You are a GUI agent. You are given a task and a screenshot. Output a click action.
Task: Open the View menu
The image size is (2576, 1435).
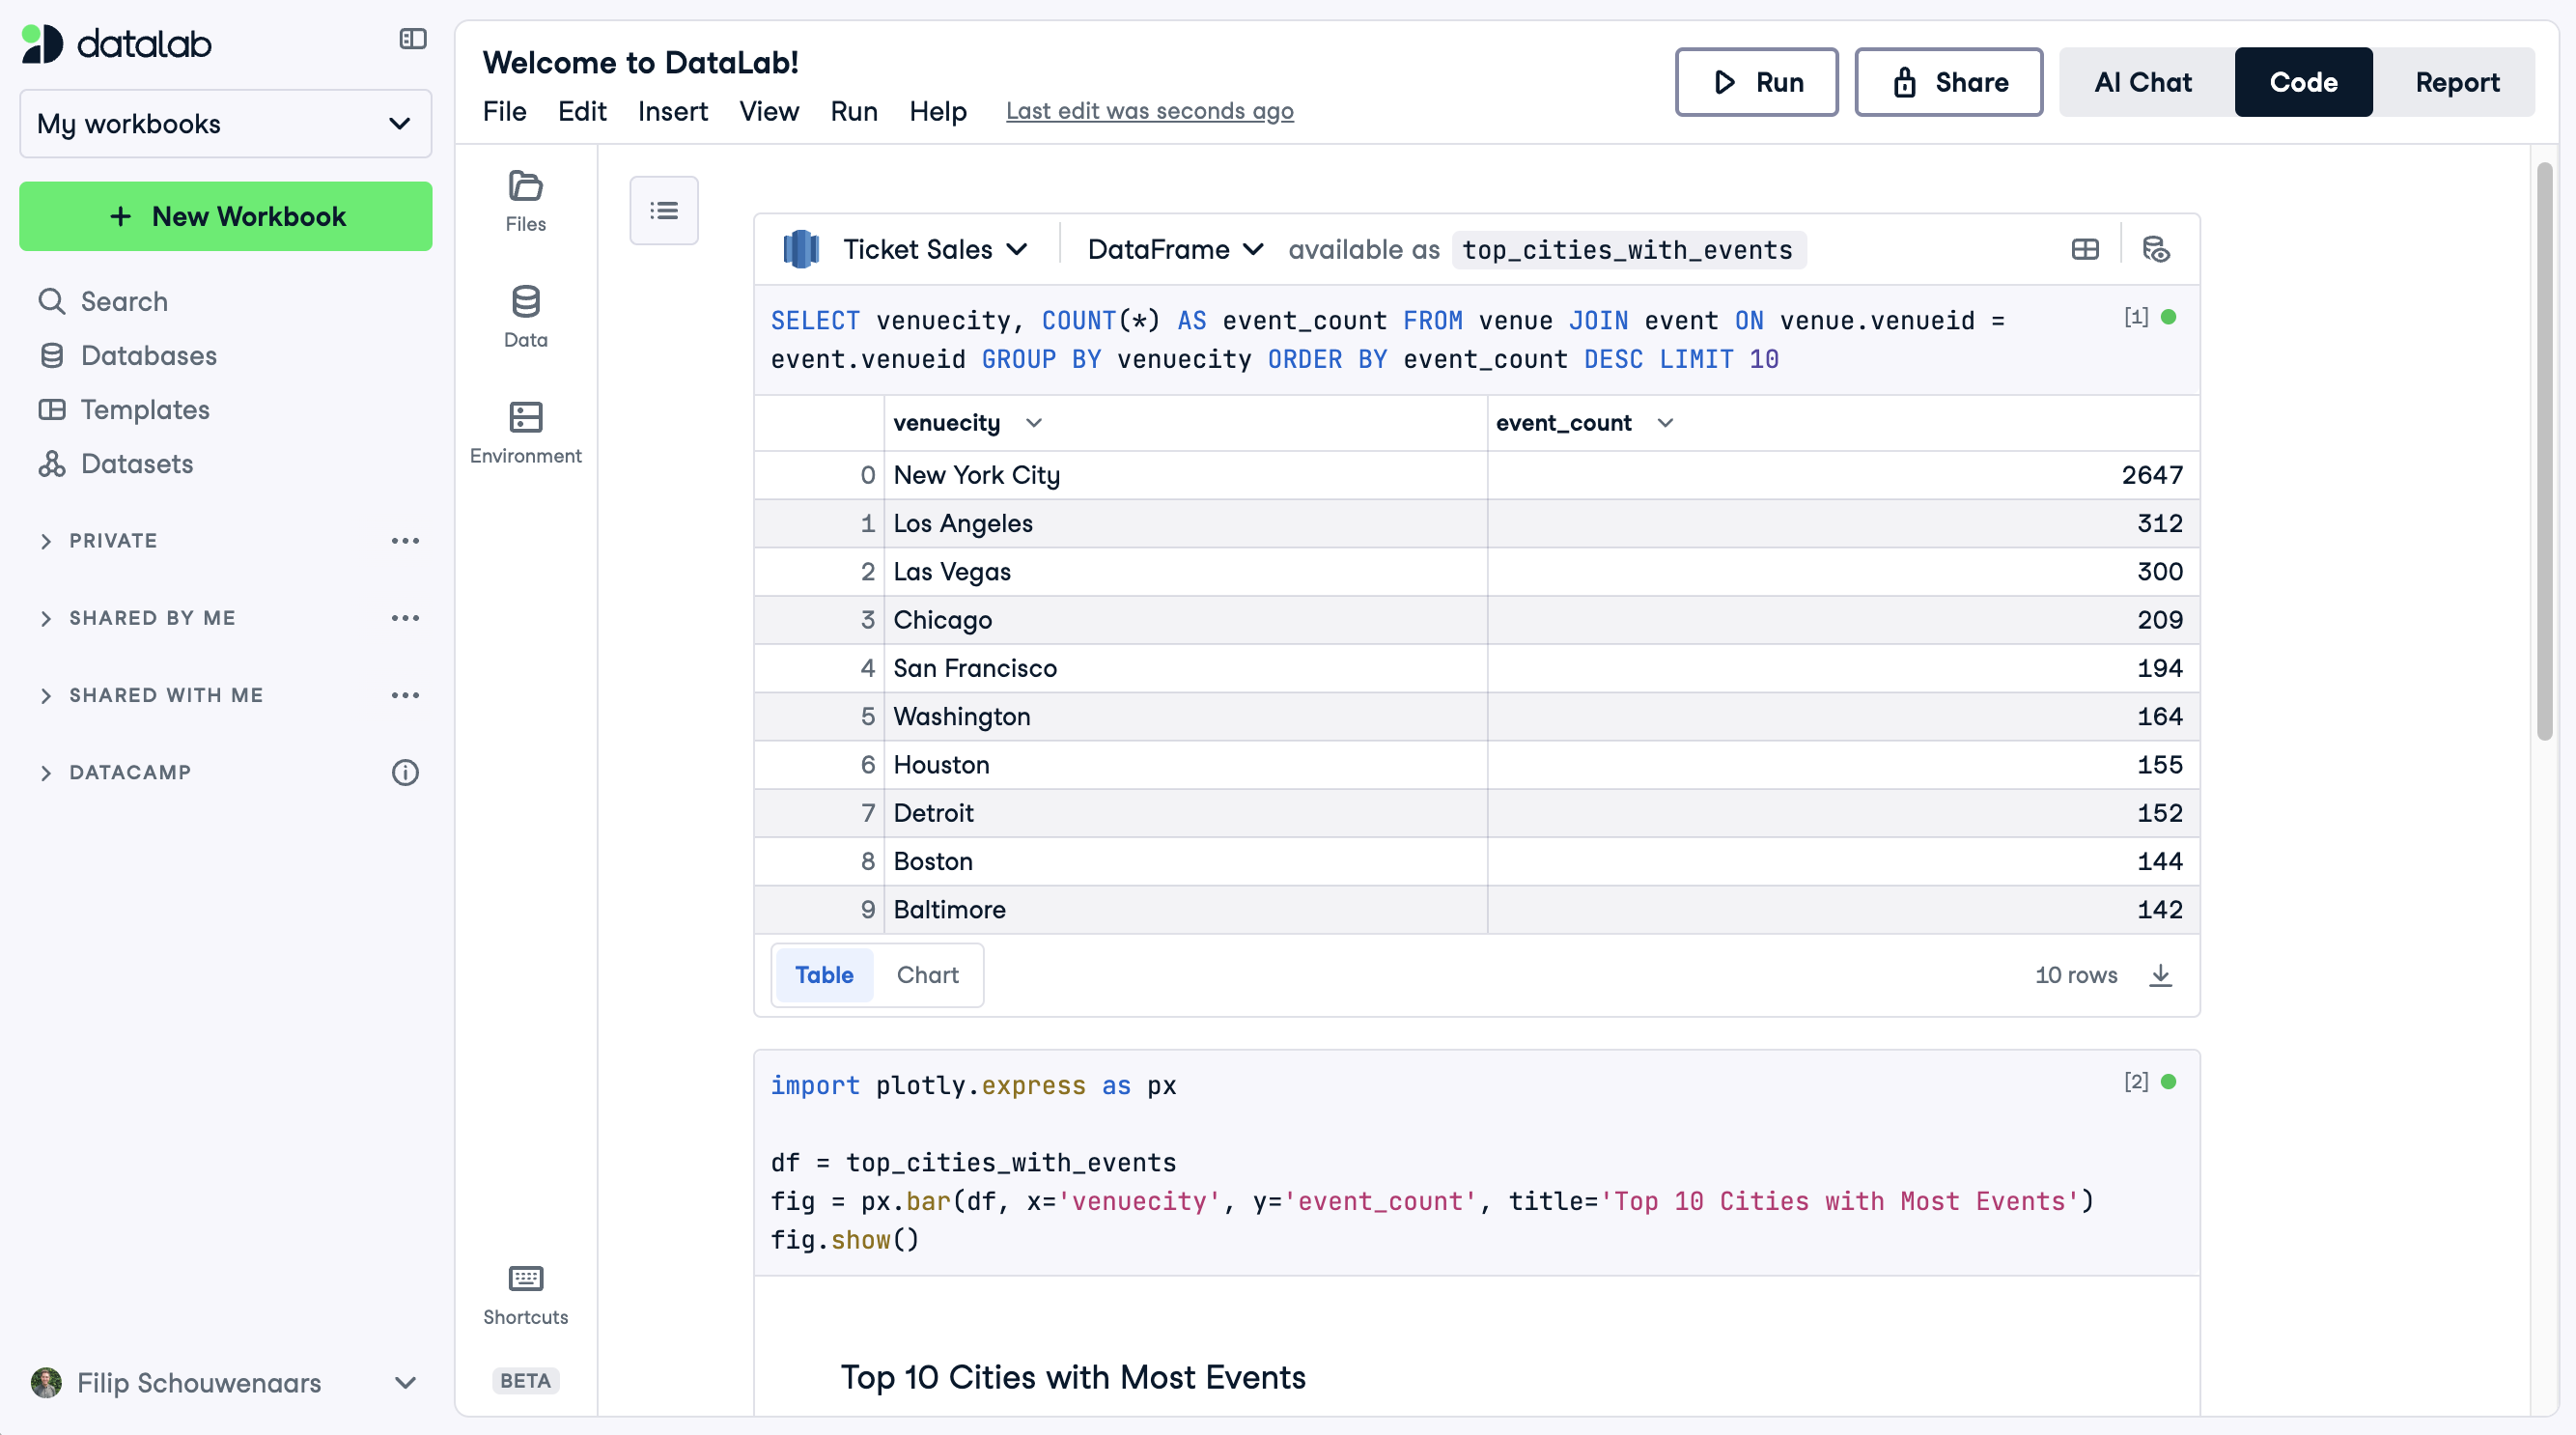click(768, 111)
